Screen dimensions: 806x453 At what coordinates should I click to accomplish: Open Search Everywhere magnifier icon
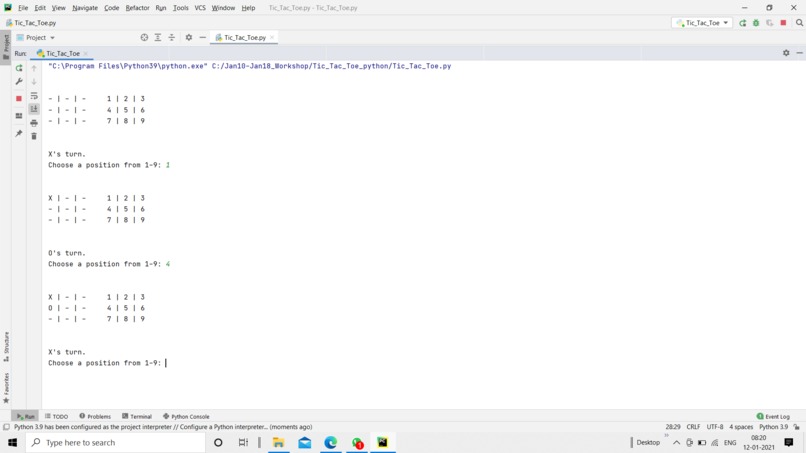click(x=799, y=23)
